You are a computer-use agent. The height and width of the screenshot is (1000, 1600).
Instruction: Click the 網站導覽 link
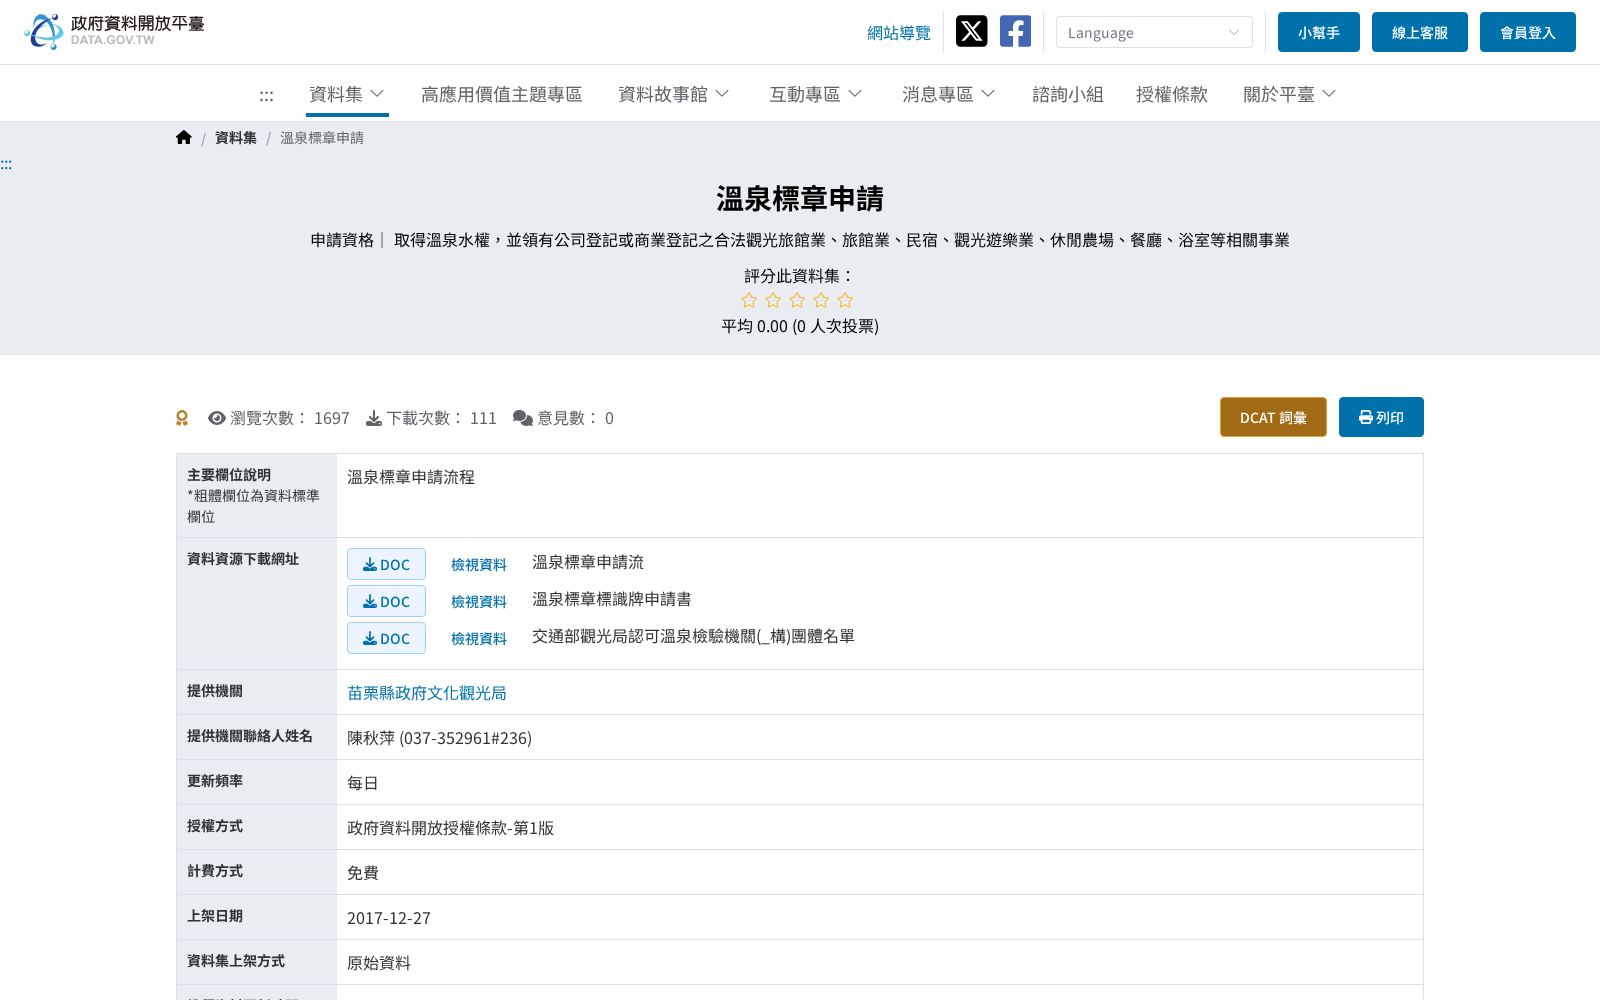[x=899, y=33]
